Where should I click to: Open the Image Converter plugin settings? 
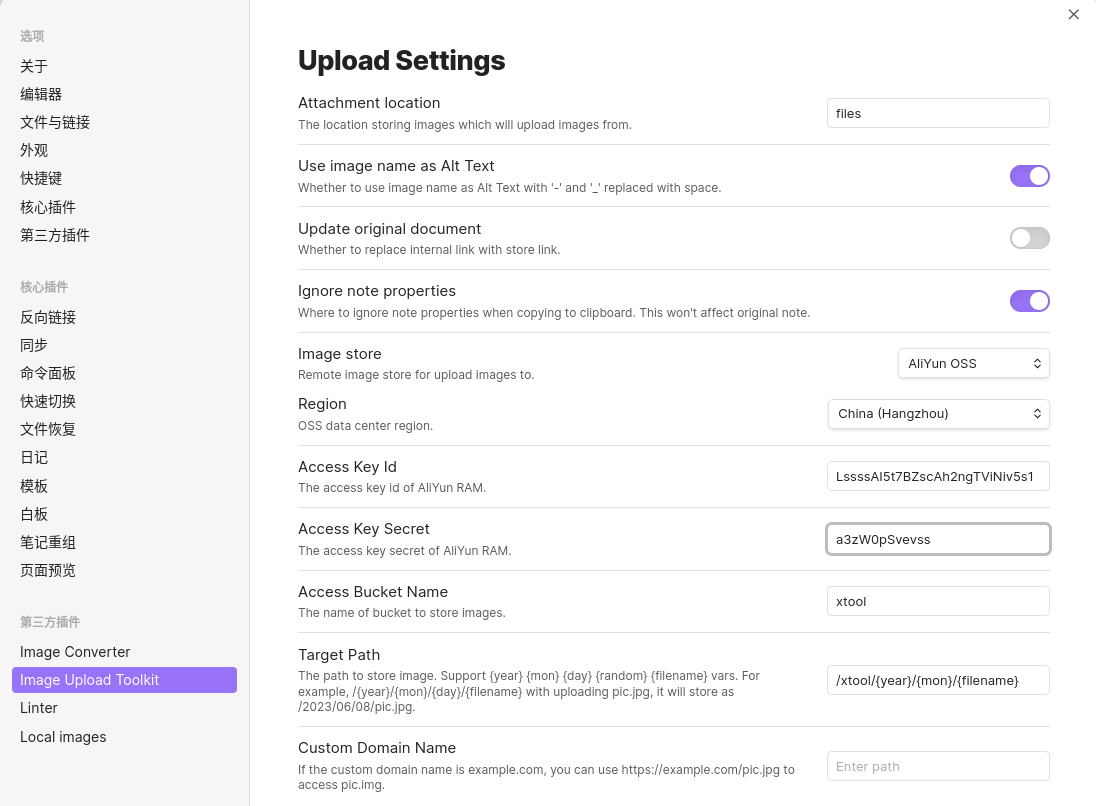(x=75, y=652)
